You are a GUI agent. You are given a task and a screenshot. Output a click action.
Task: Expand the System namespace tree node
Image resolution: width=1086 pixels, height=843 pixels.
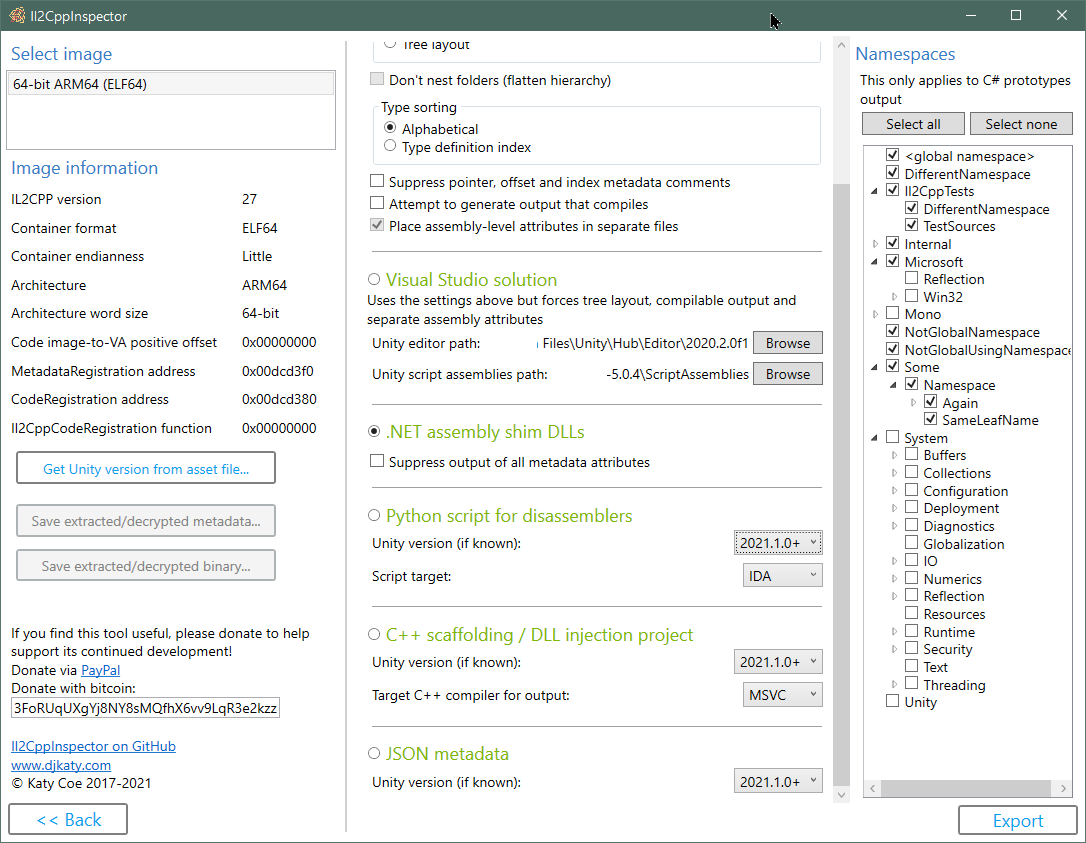875,437
